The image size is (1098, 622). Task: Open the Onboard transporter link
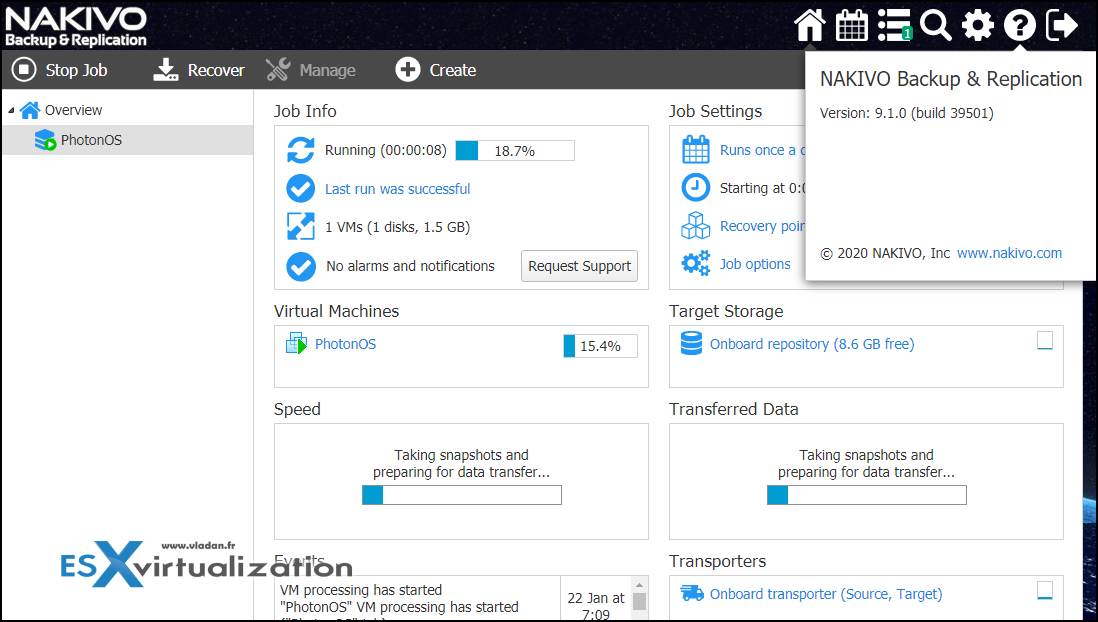tap(826, 594)
